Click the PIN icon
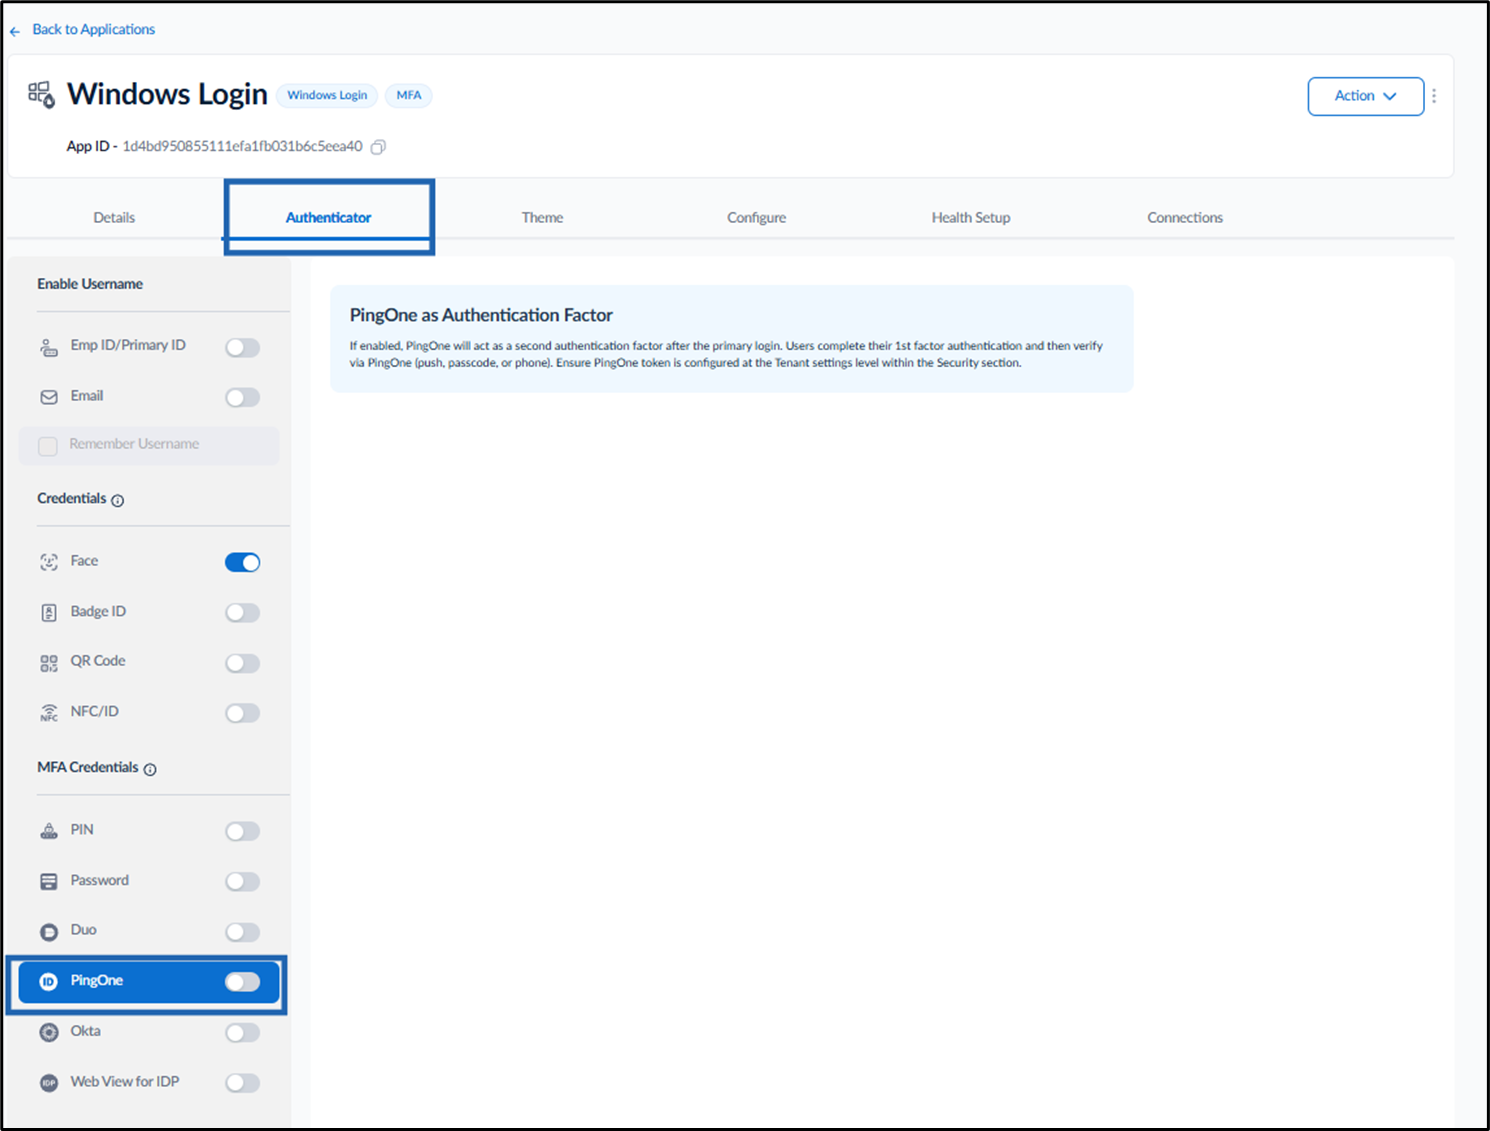The height and width of the screenshot is (1131, 1490). click(x=49, y=831)
